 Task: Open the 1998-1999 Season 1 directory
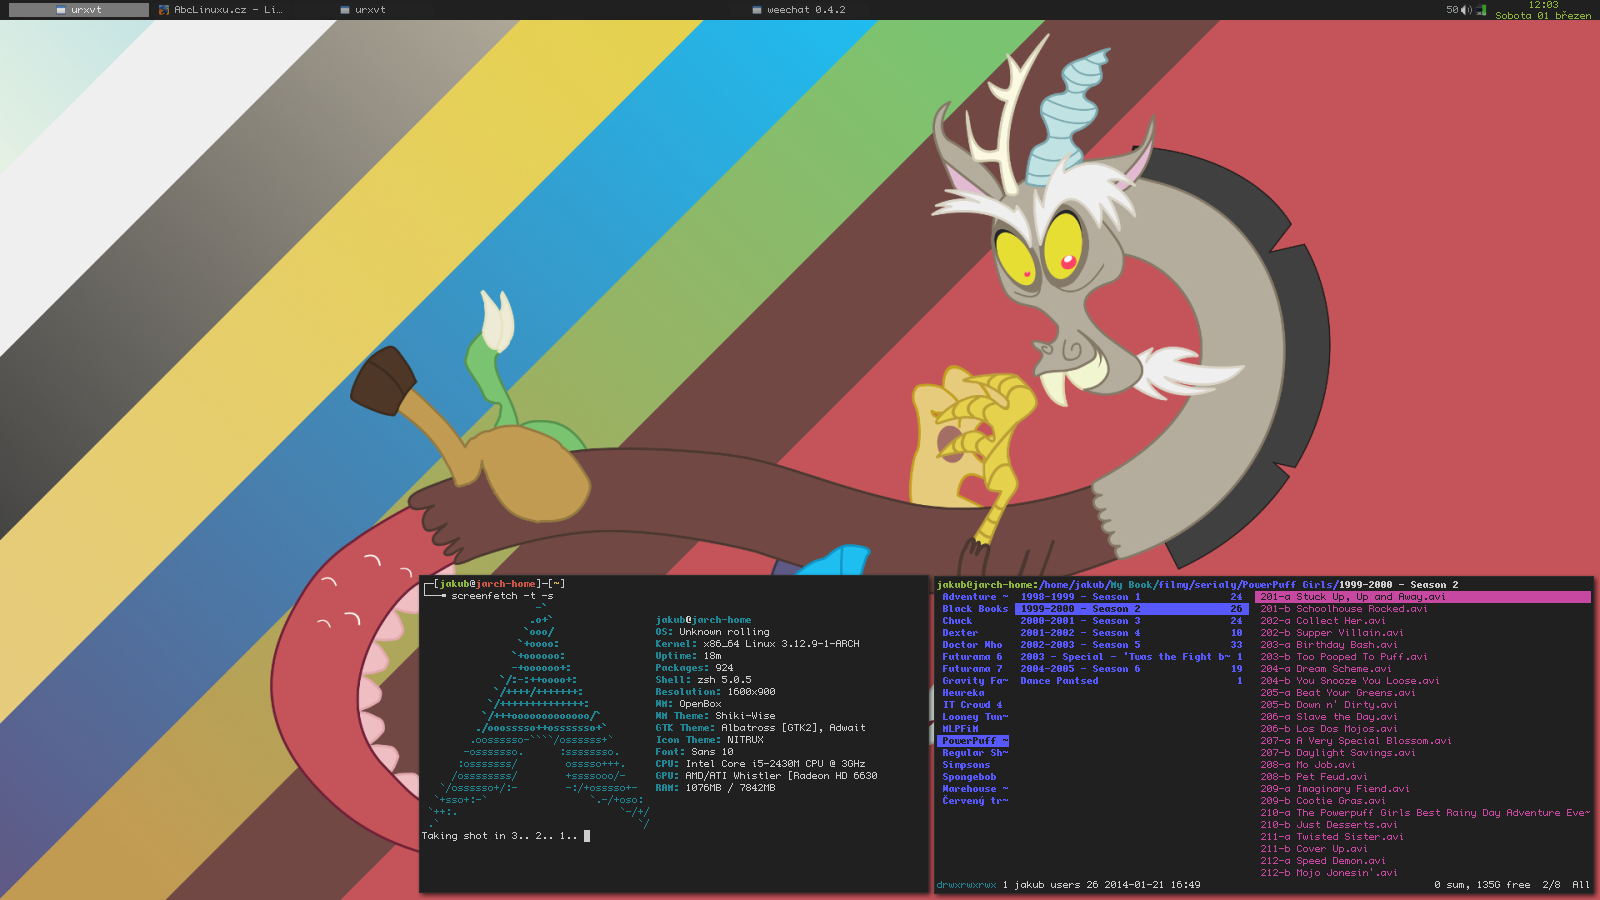tap(1131, 597)
